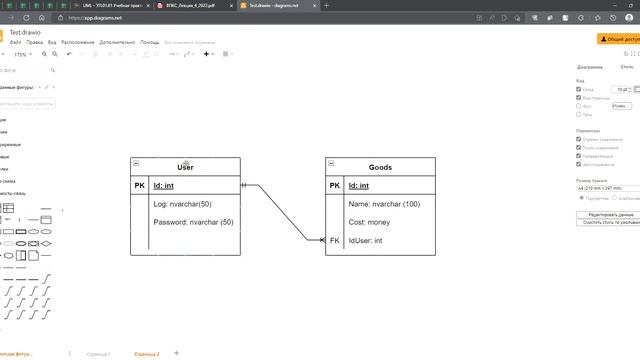Viewport: 640px width, 360px height.
Task: Switch to the Диаграмма panel tab
Action: tap(589, 67)
